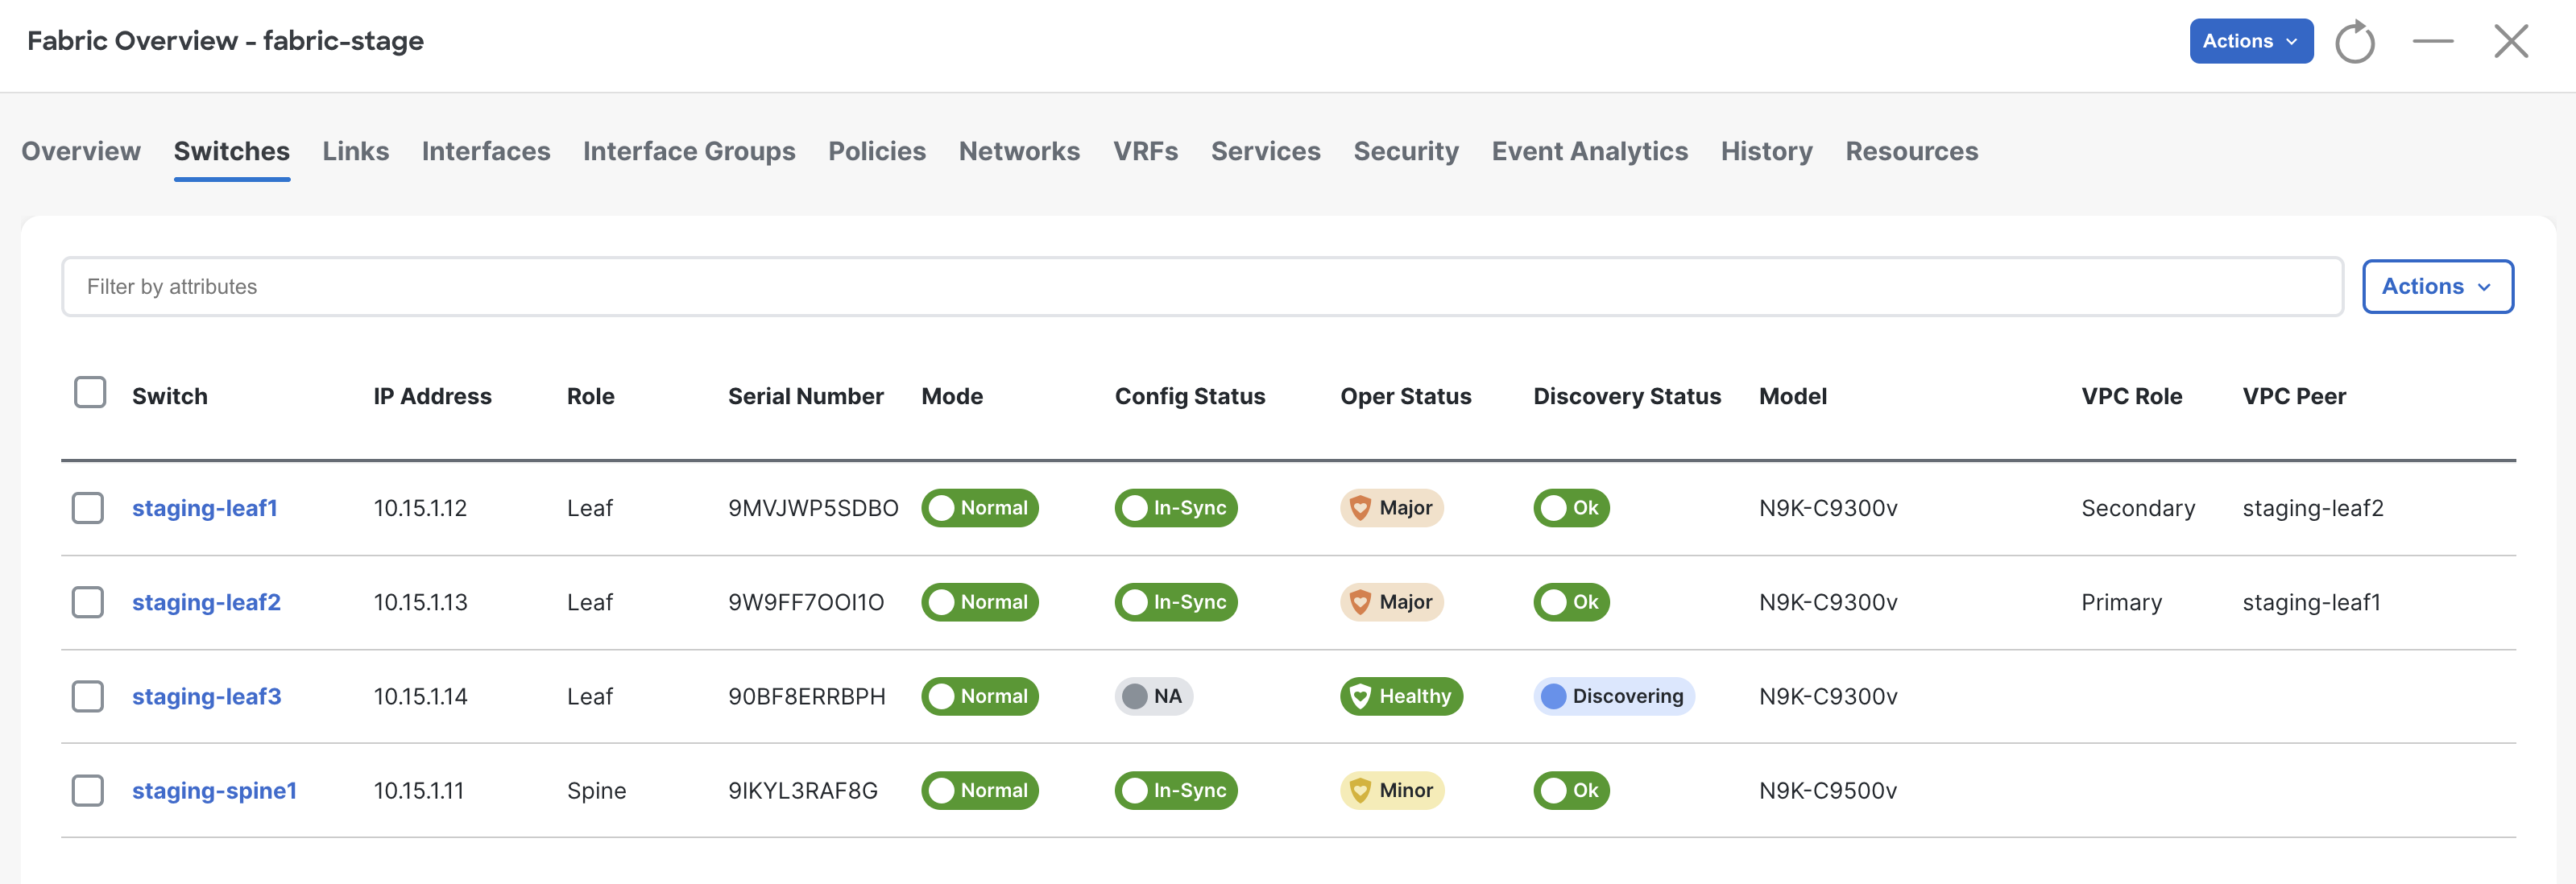The height and width of the screenshot is (884, 2576).
Task: Open the blue Actions dropdown in header
Action: (2251, 41)
